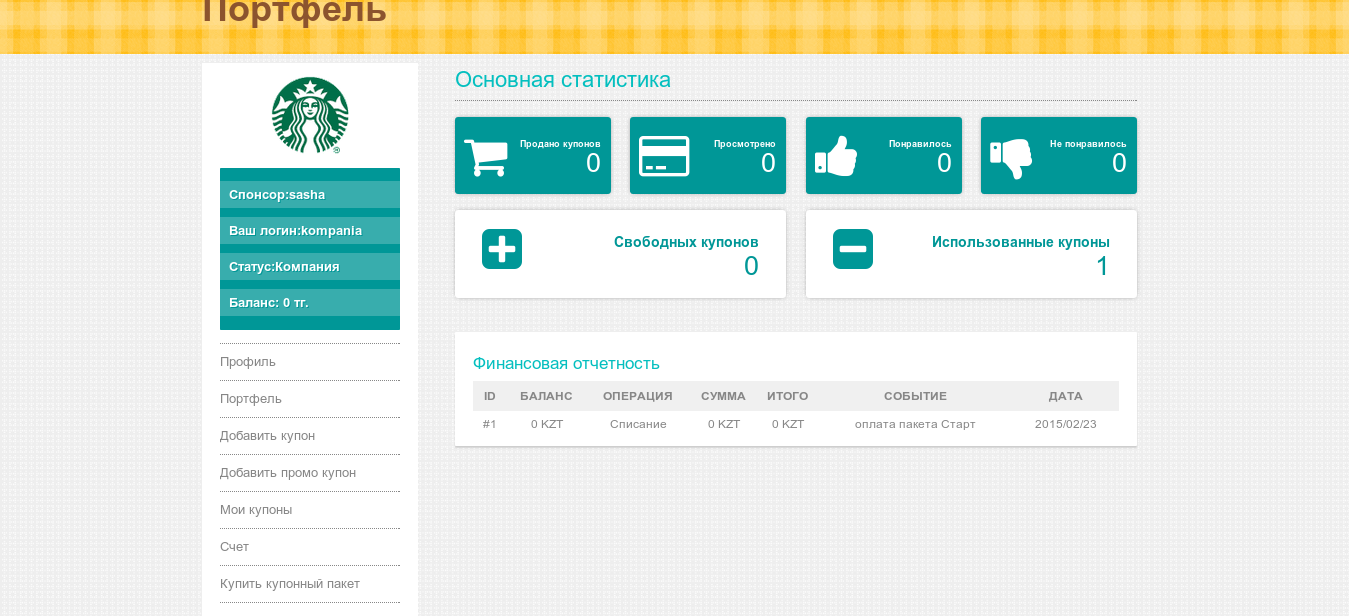
Task: Open the Профиль menu link
Action: pos(248,362)
